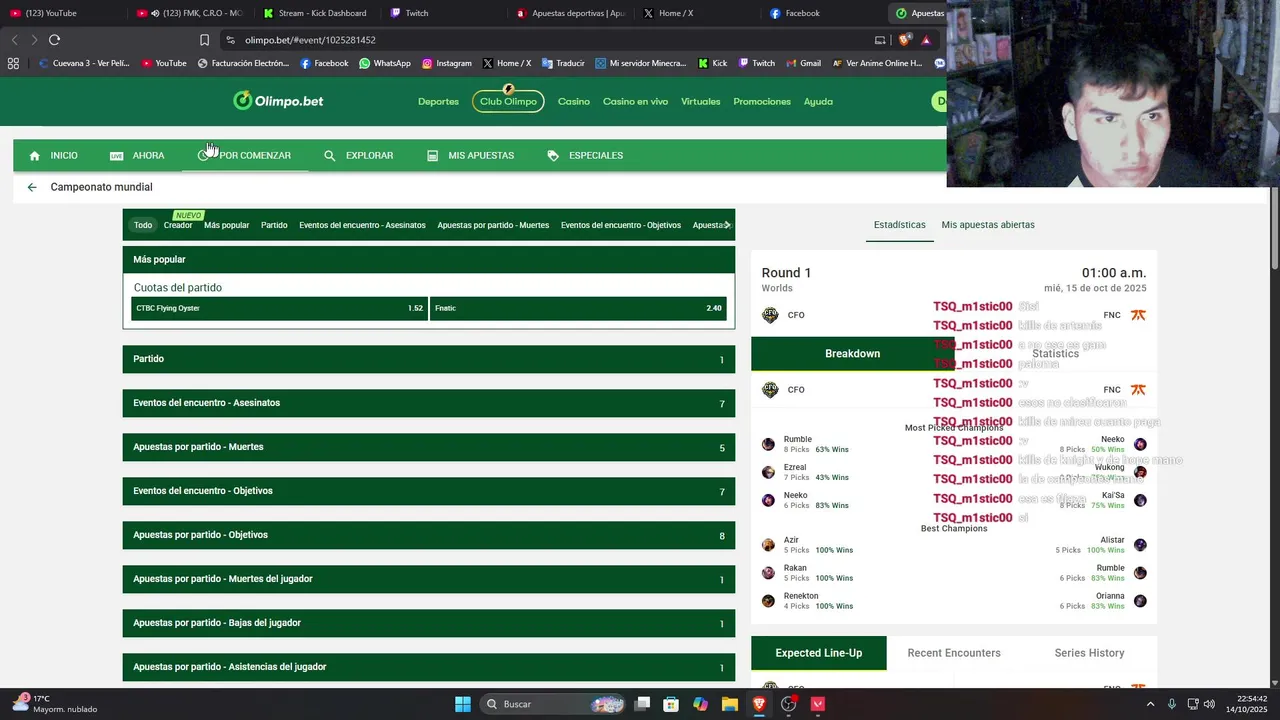This screenshot has width=1280, height=720.
Task: Open the Gmail bookmark
Action: pos(802,63)
